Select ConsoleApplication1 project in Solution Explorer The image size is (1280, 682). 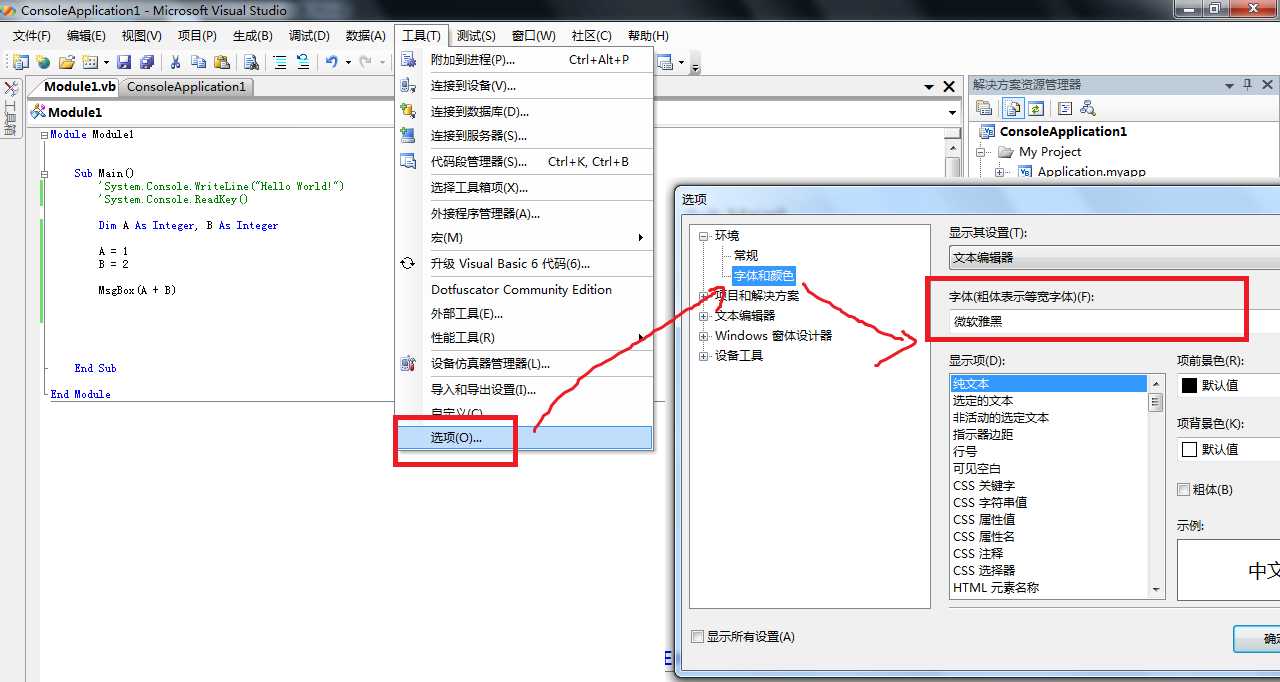(x=1063, y=132)
